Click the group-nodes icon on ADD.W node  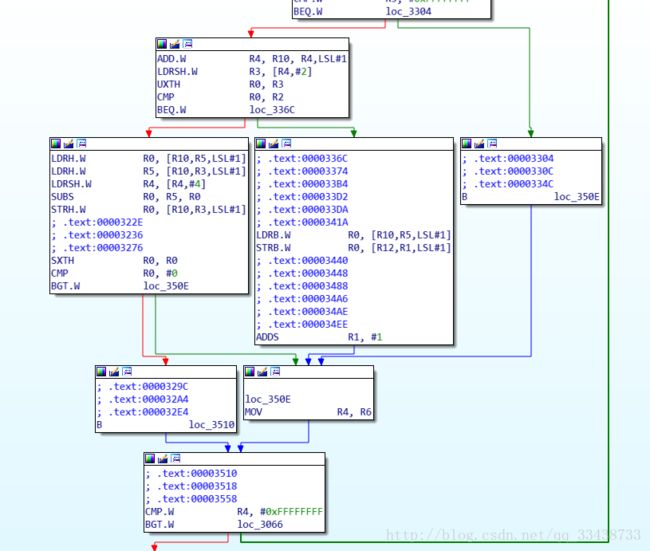coord(187,44)
